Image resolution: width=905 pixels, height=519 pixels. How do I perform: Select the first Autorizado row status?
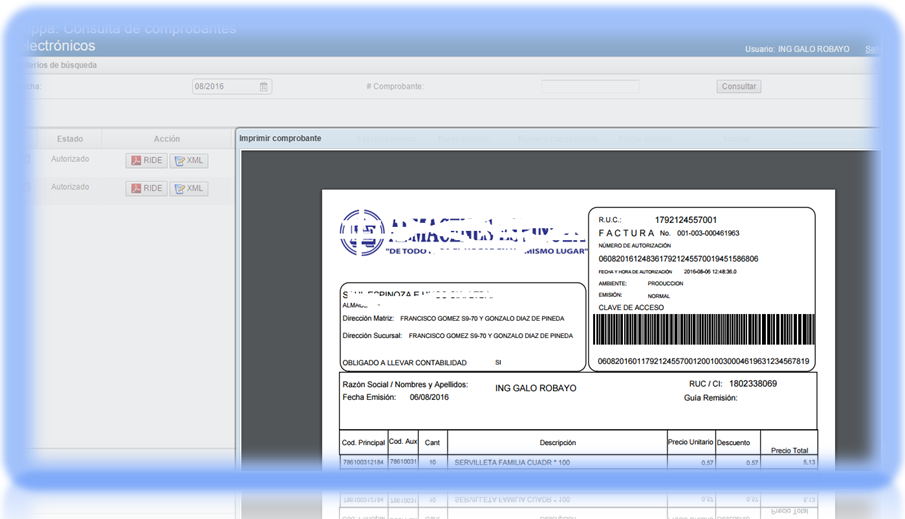click(70, 159)
